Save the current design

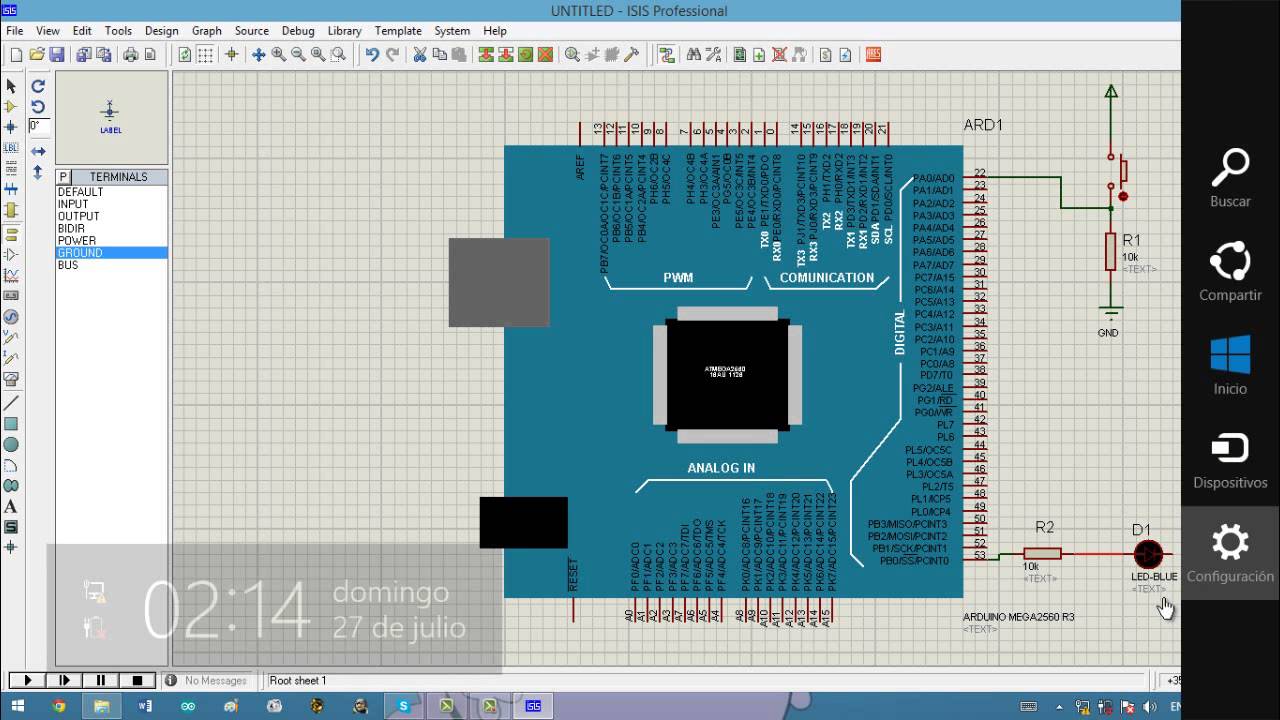point(56,55)
